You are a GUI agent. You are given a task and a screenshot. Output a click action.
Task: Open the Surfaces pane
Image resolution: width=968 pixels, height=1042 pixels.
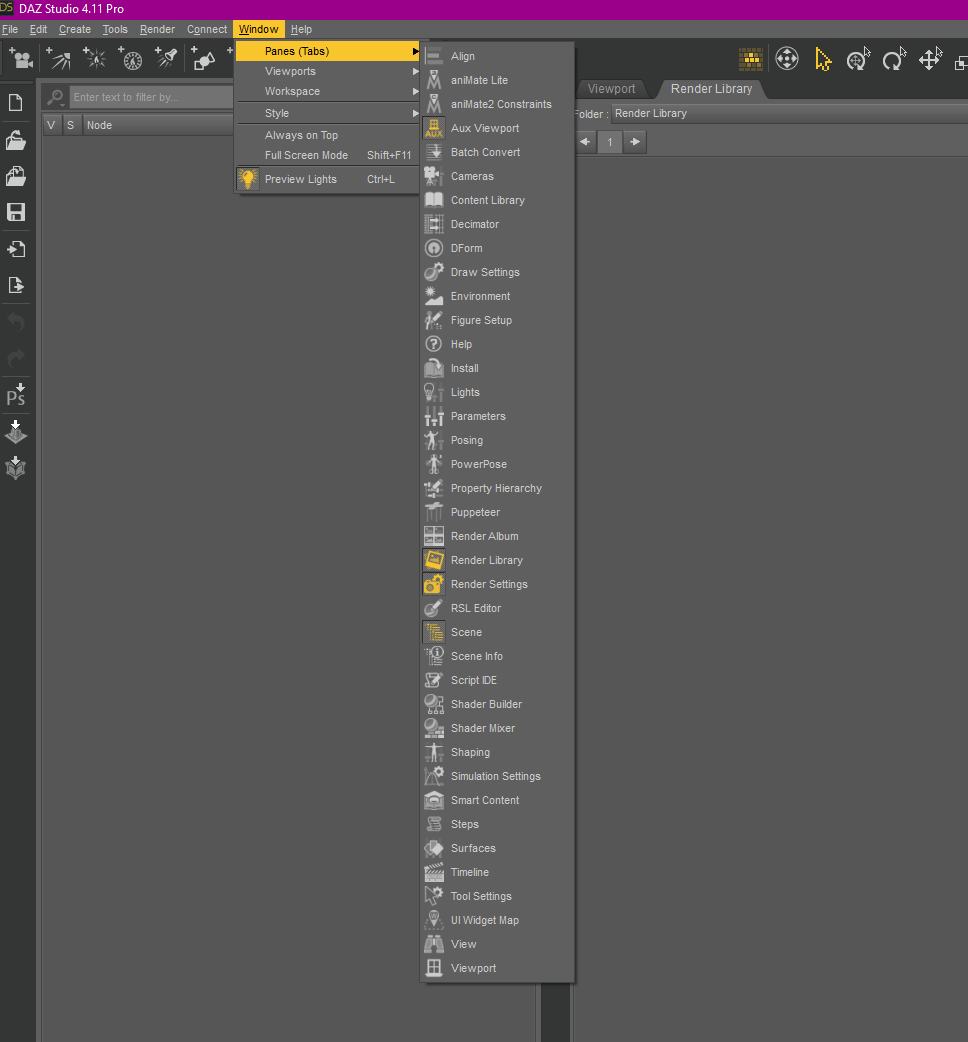498,848
